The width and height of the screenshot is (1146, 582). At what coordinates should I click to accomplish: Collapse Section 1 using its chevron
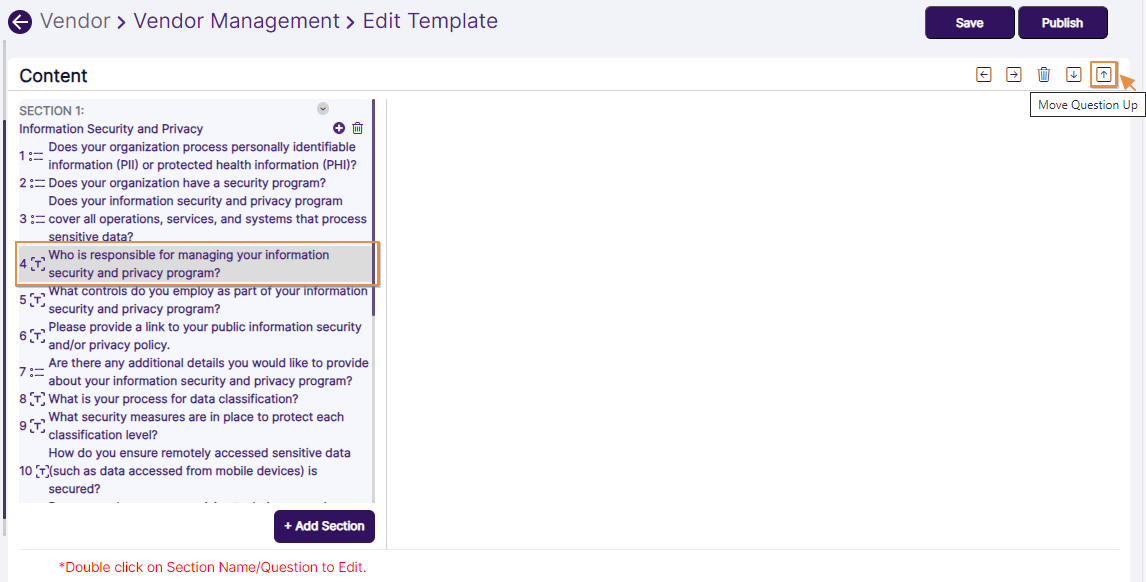tap(322, 107)
